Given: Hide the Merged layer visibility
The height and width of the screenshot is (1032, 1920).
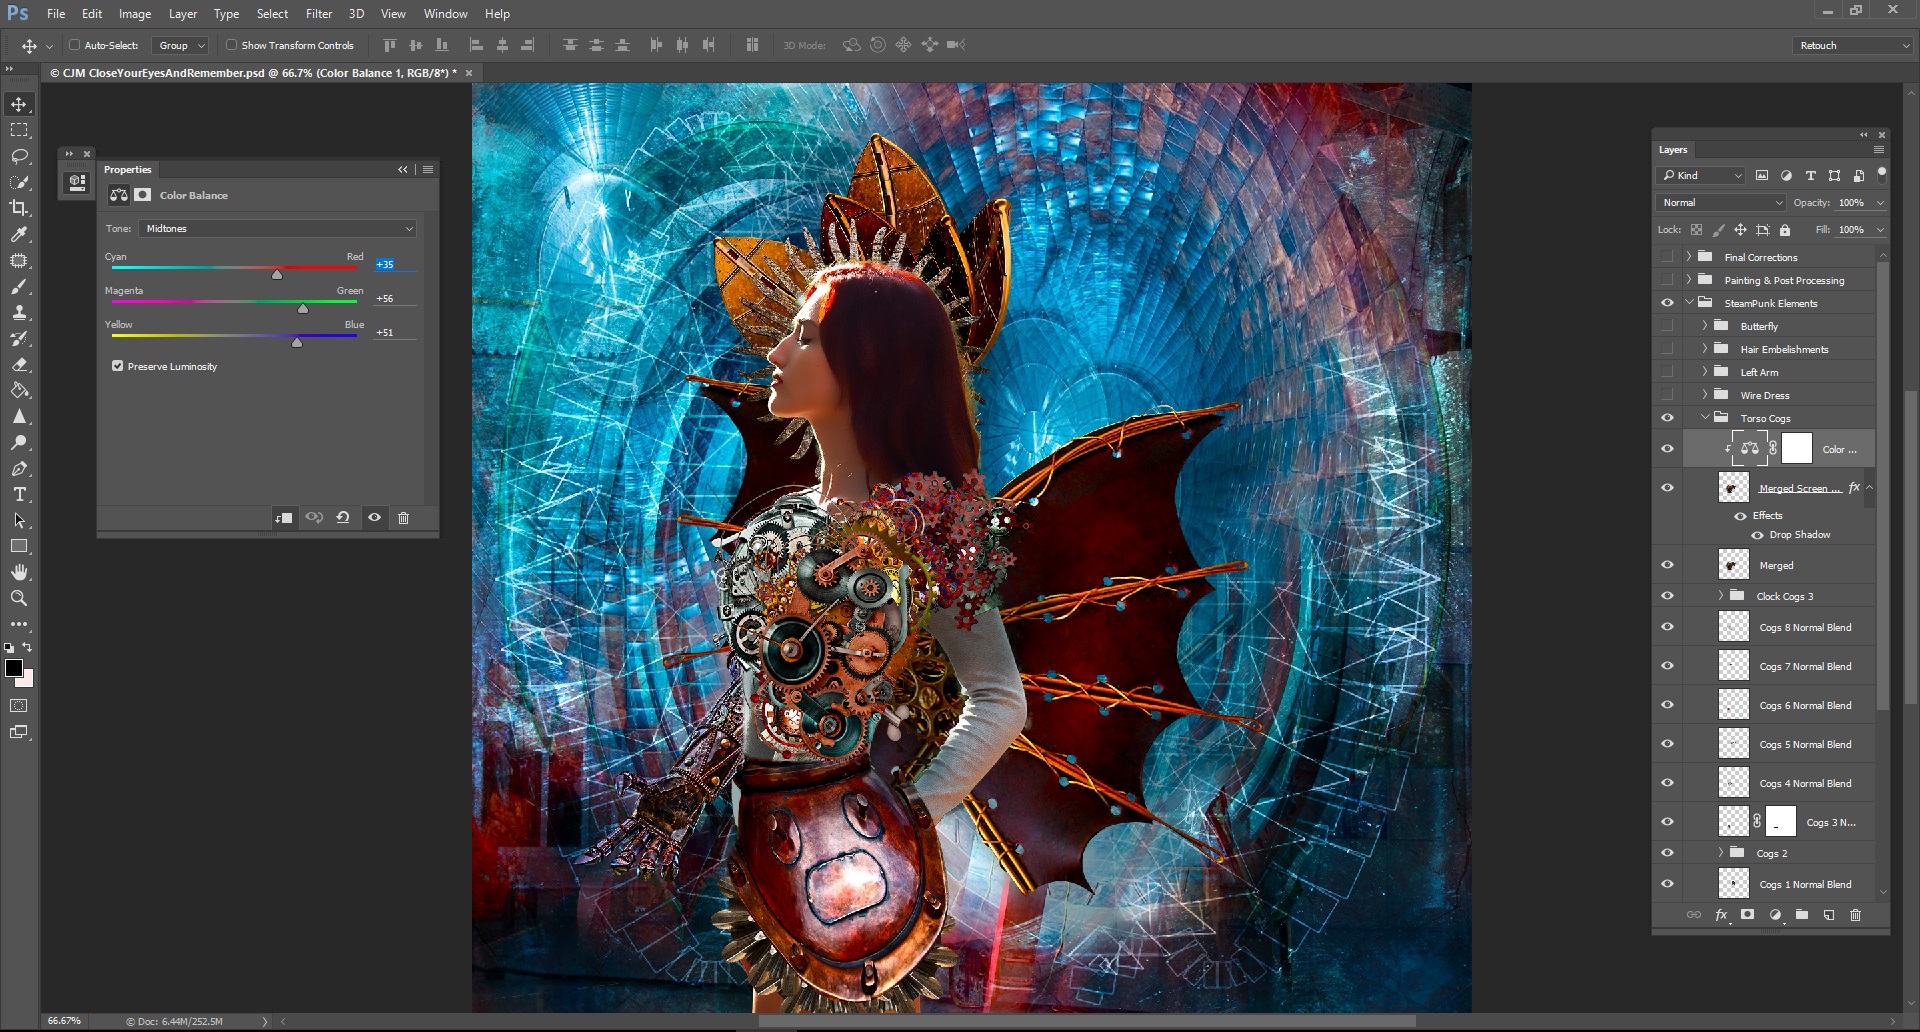Looking at the screenshot, I should pos(1667,565).
